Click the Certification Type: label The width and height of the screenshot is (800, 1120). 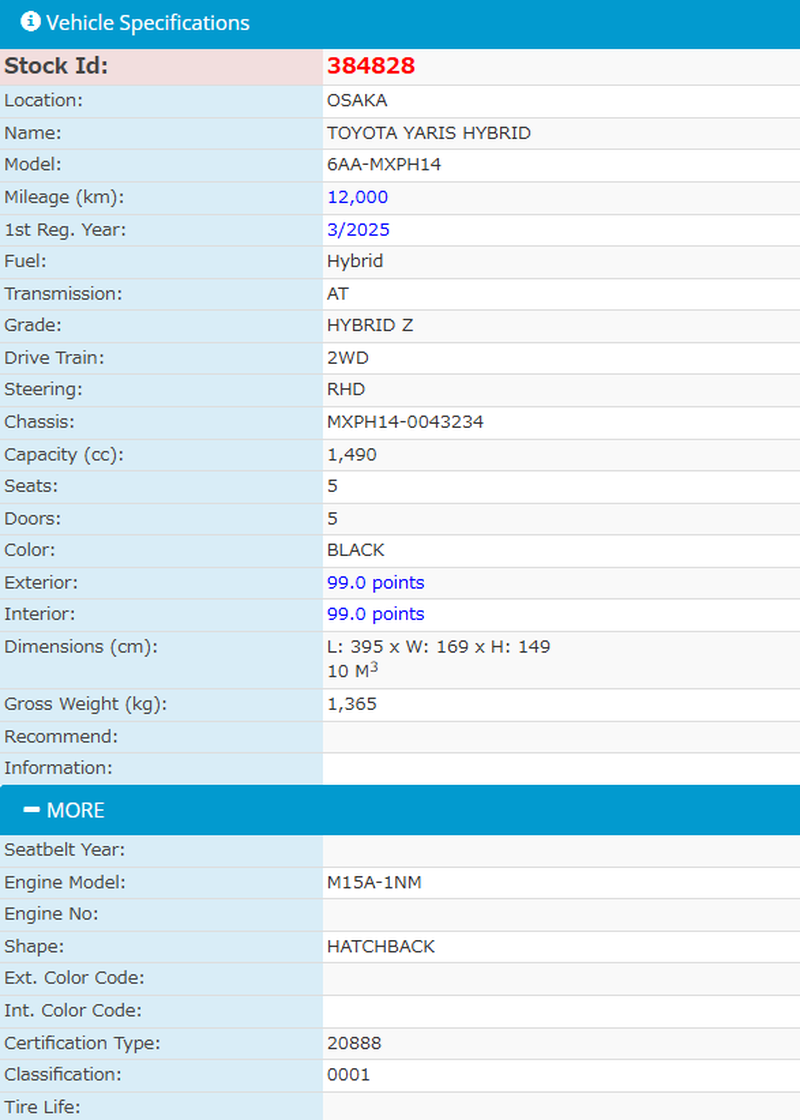pyautogui.click(x=82, y=1044)
